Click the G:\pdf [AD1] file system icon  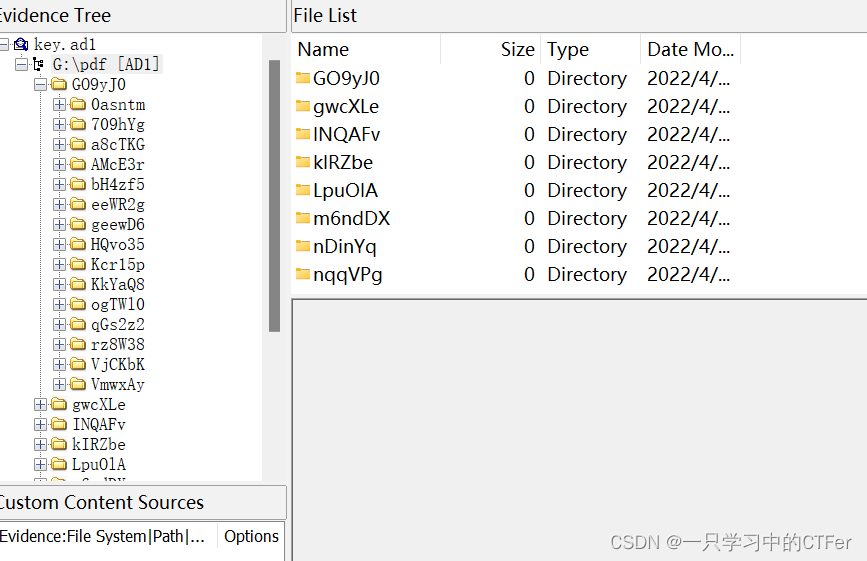point(38,64)
